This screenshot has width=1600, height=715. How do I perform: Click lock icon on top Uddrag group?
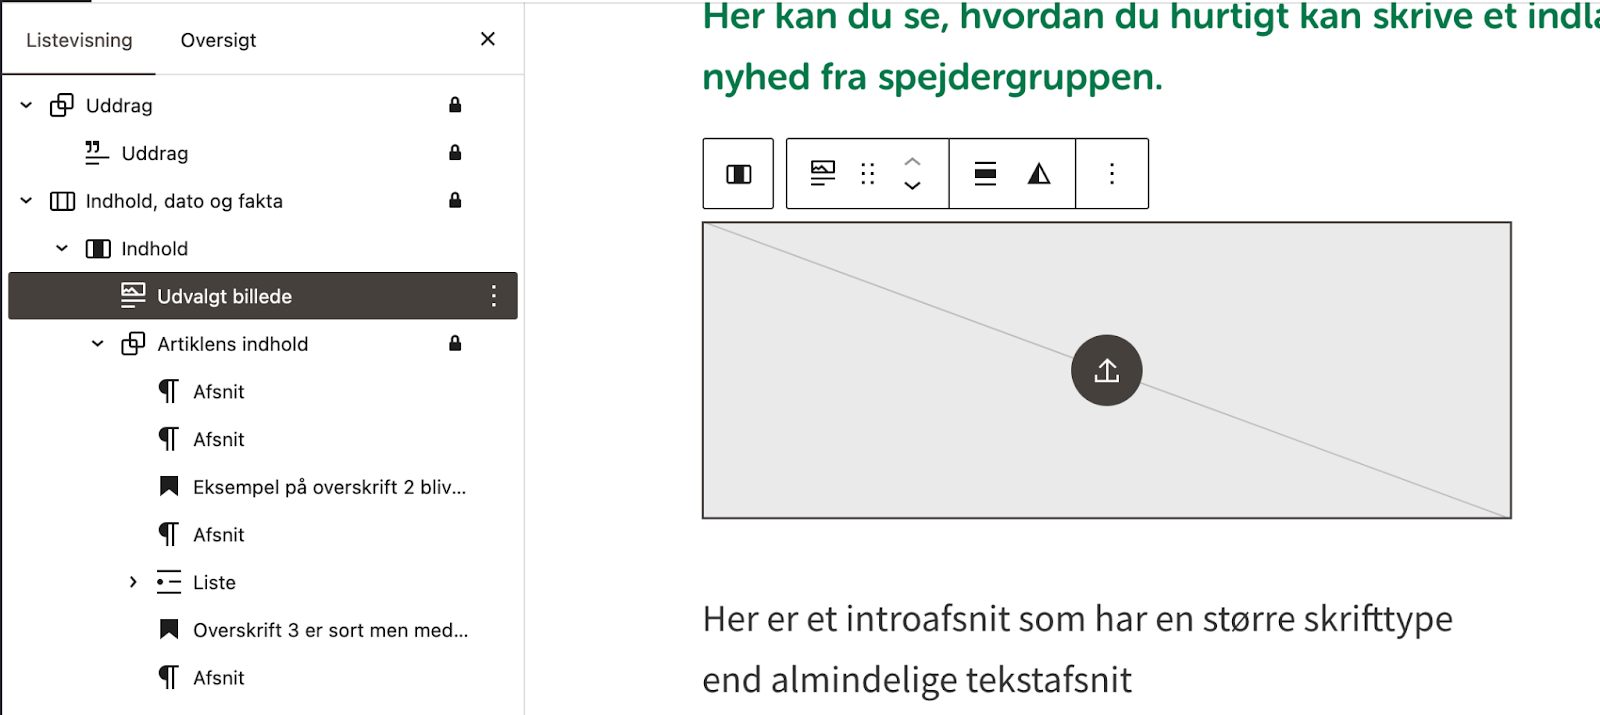click(x=455, y=105)
